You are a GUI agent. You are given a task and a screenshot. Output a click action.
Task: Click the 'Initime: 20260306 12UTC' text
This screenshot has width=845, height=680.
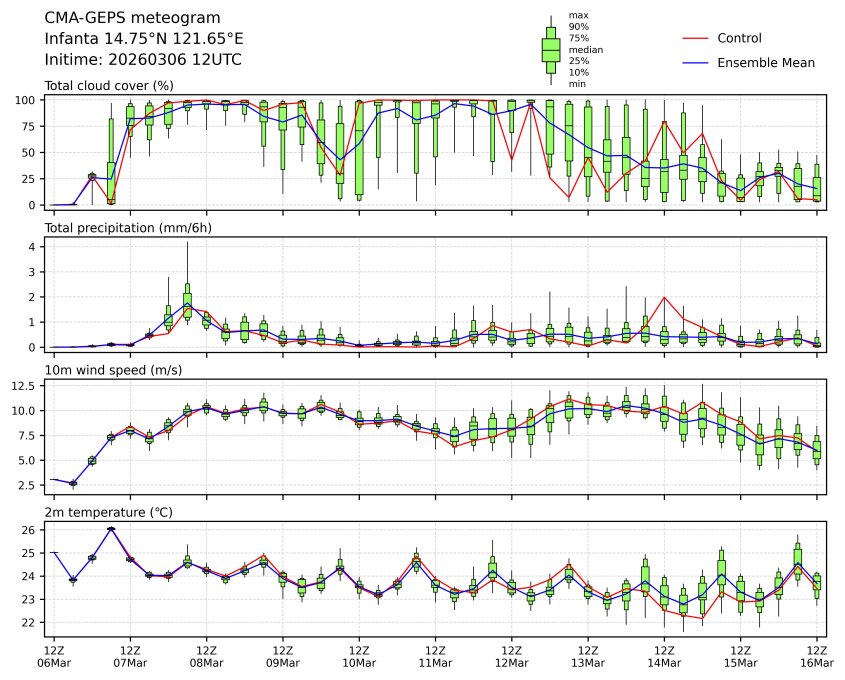143,60
